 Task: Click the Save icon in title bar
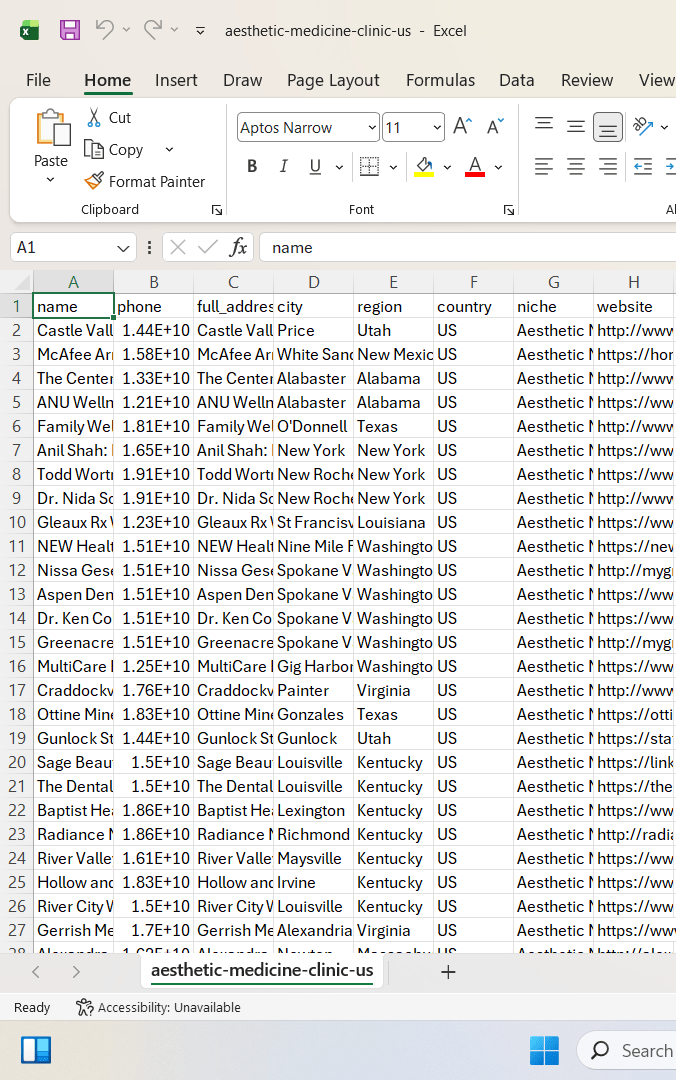pos(70,30)
